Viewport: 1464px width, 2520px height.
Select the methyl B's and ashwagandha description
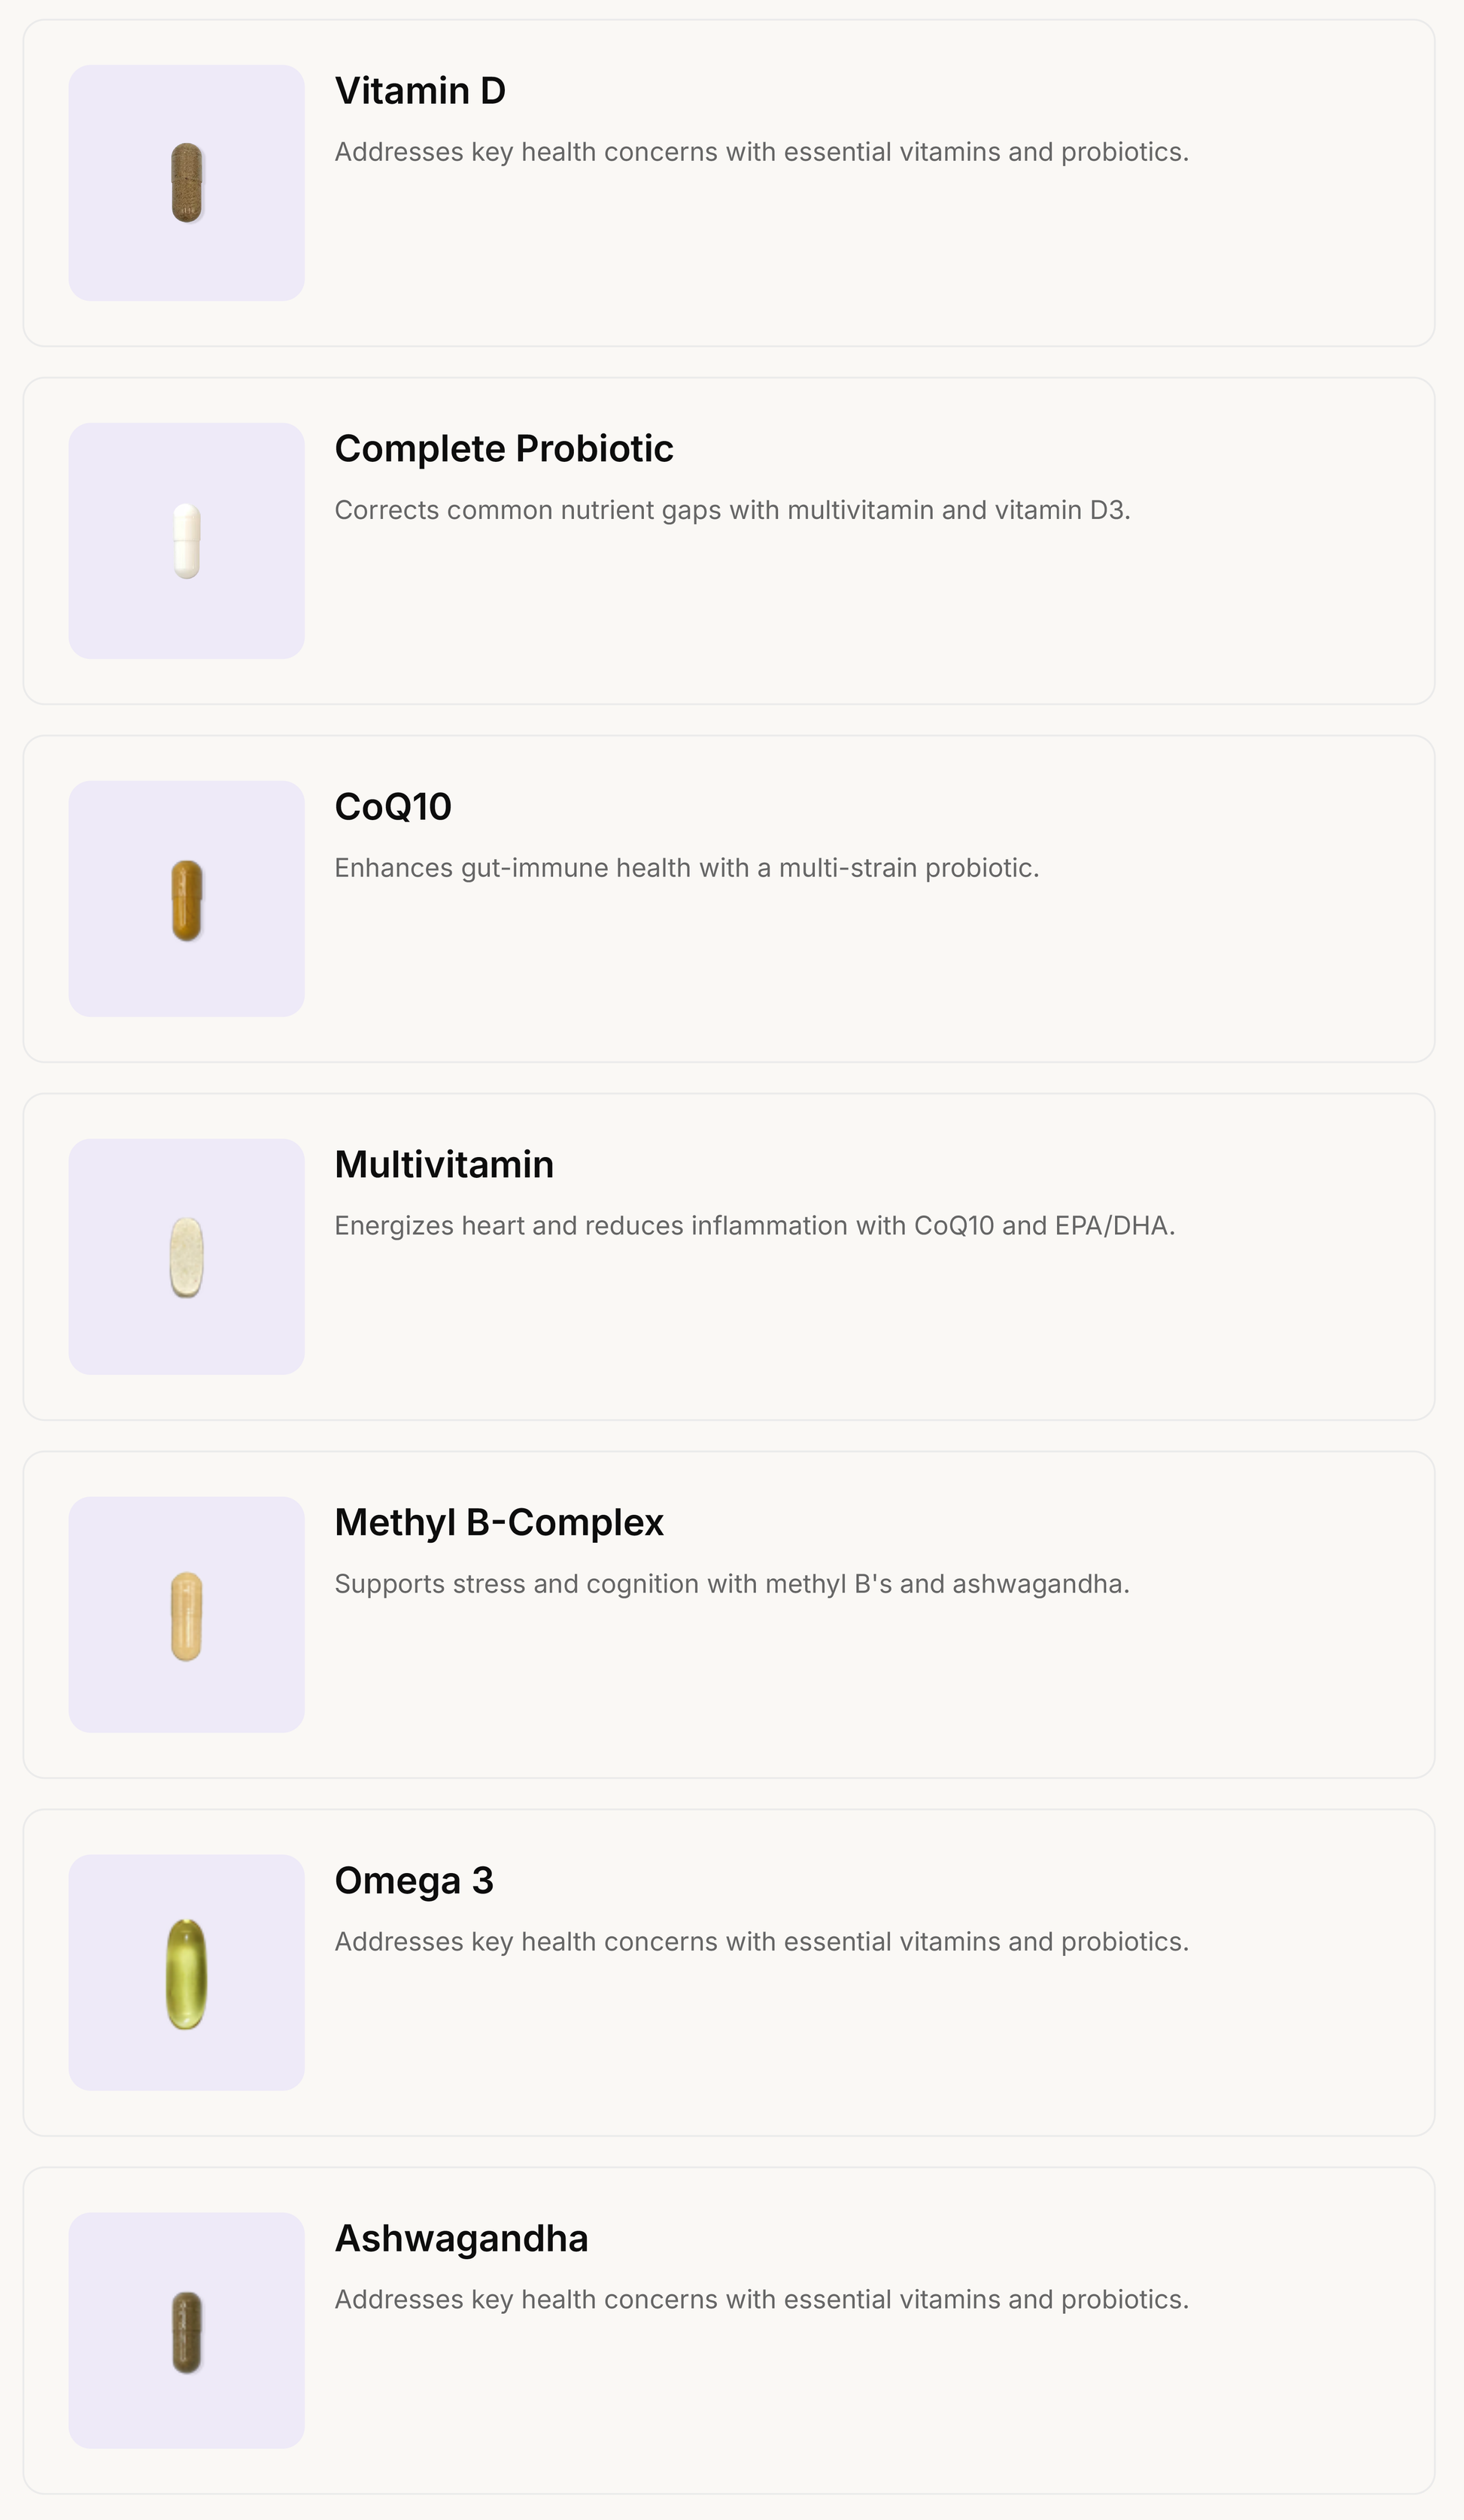732,1584
